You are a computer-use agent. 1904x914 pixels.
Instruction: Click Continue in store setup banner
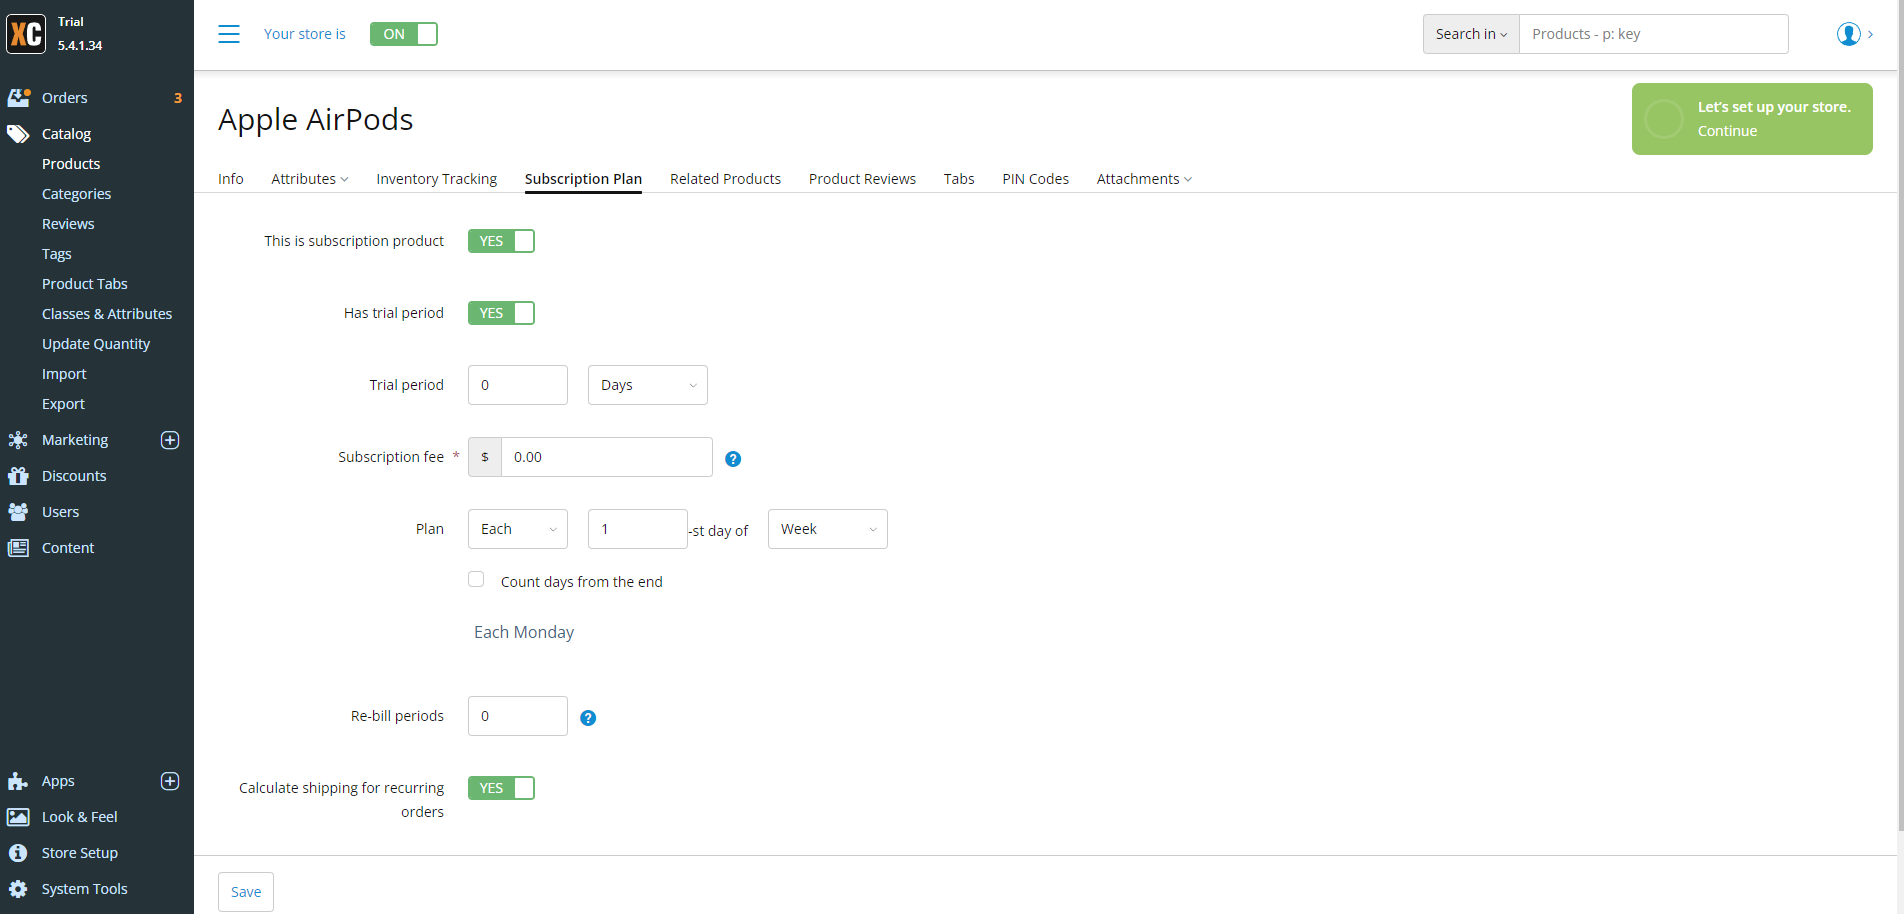1727,131
